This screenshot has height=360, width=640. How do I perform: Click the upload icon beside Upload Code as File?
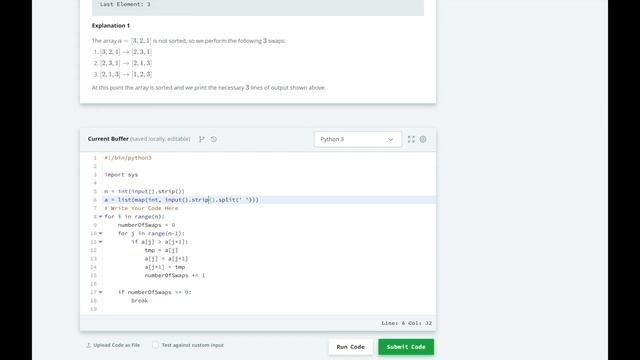(x=88, y=345)
